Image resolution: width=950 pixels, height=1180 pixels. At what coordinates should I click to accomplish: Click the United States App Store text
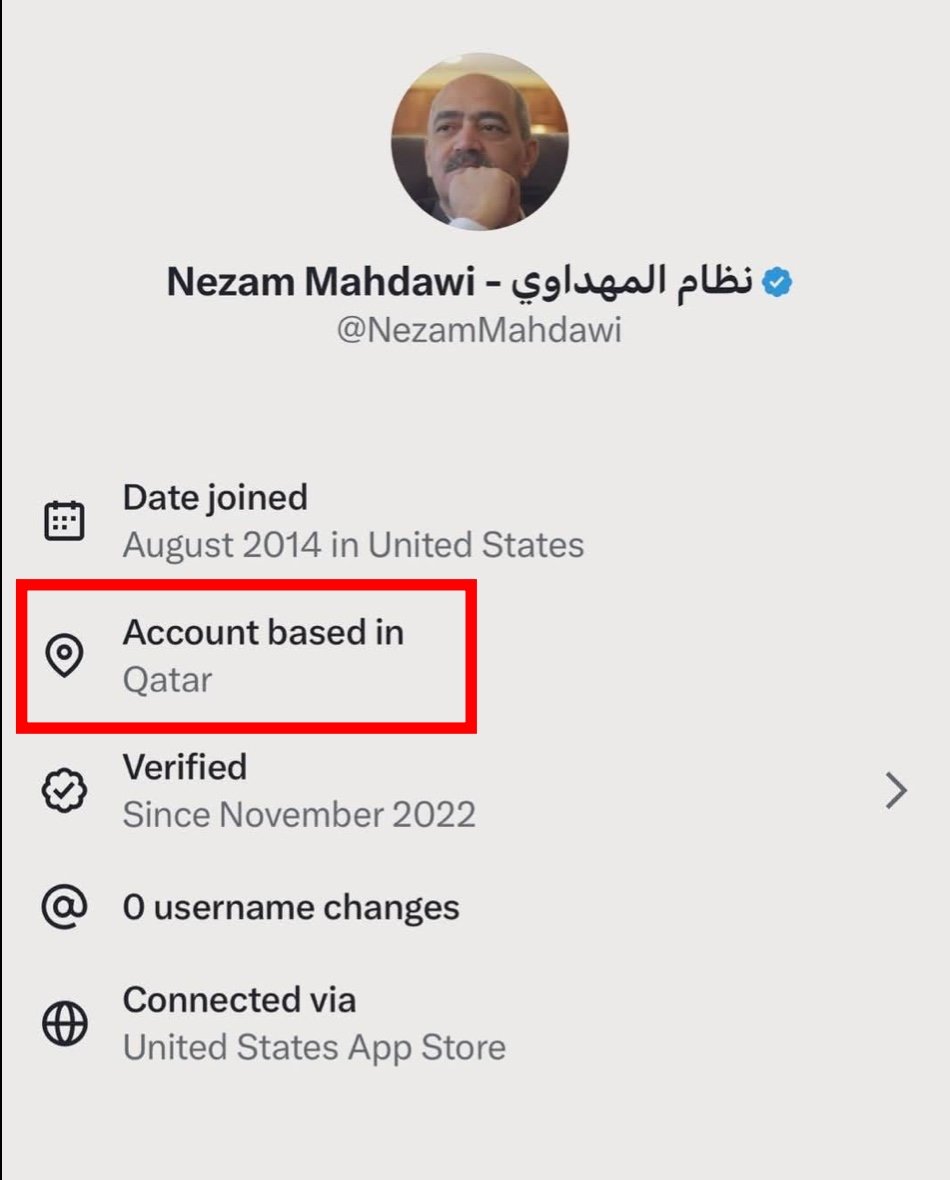point(314,1047)
